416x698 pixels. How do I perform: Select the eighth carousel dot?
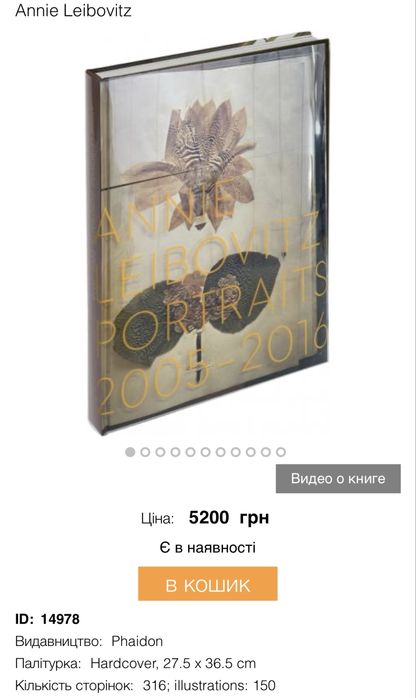click(235, 452)
